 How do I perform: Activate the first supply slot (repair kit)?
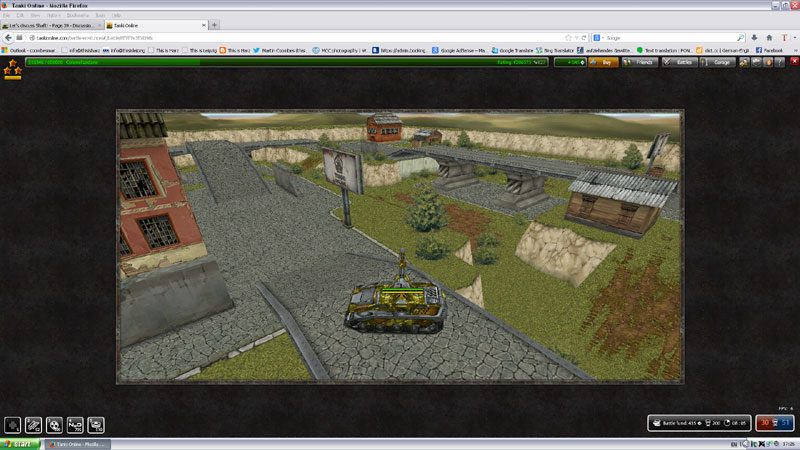(12, 424)
